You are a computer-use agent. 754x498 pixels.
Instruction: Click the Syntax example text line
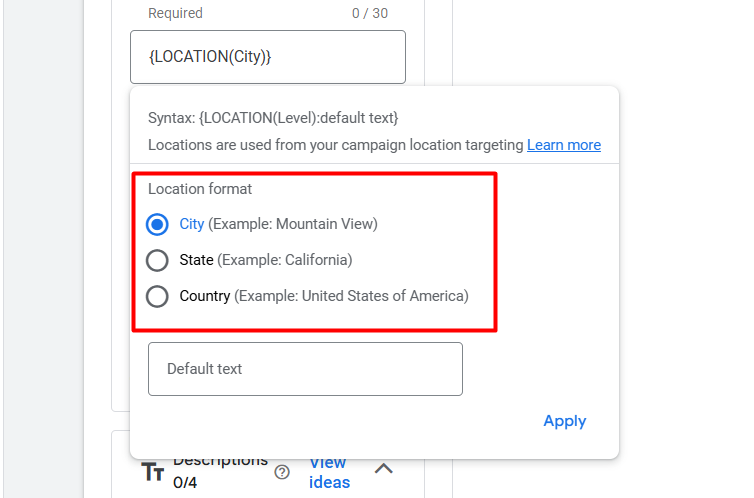273,117
